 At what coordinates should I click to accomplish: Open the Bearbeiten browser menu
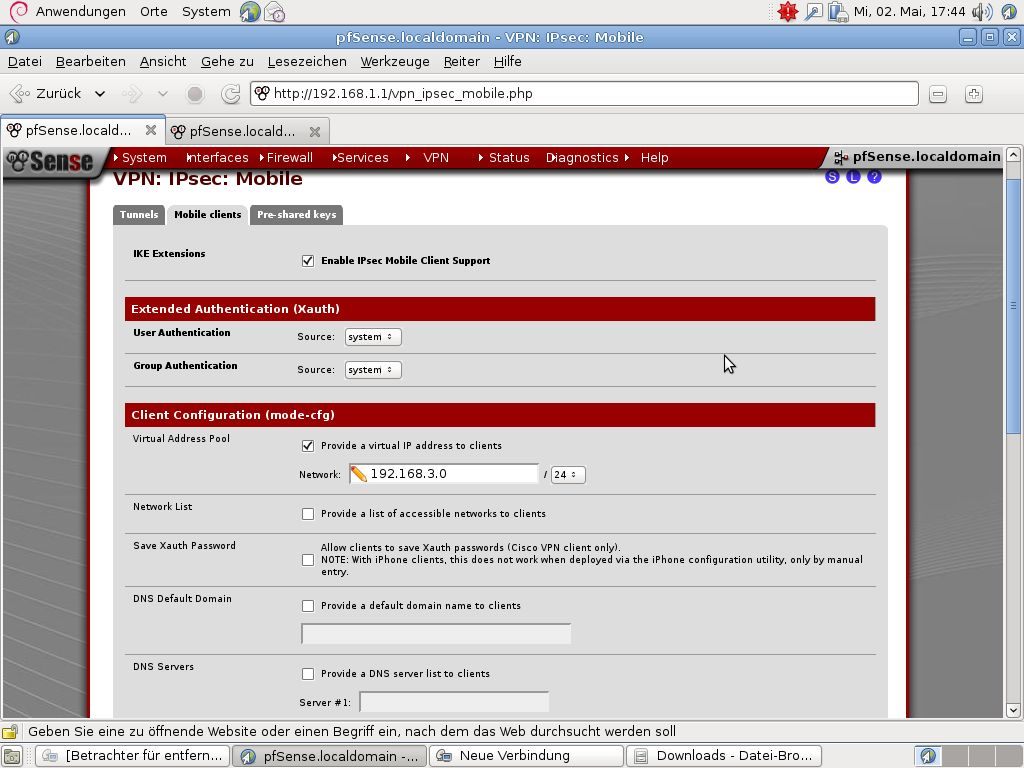point(91,61)
